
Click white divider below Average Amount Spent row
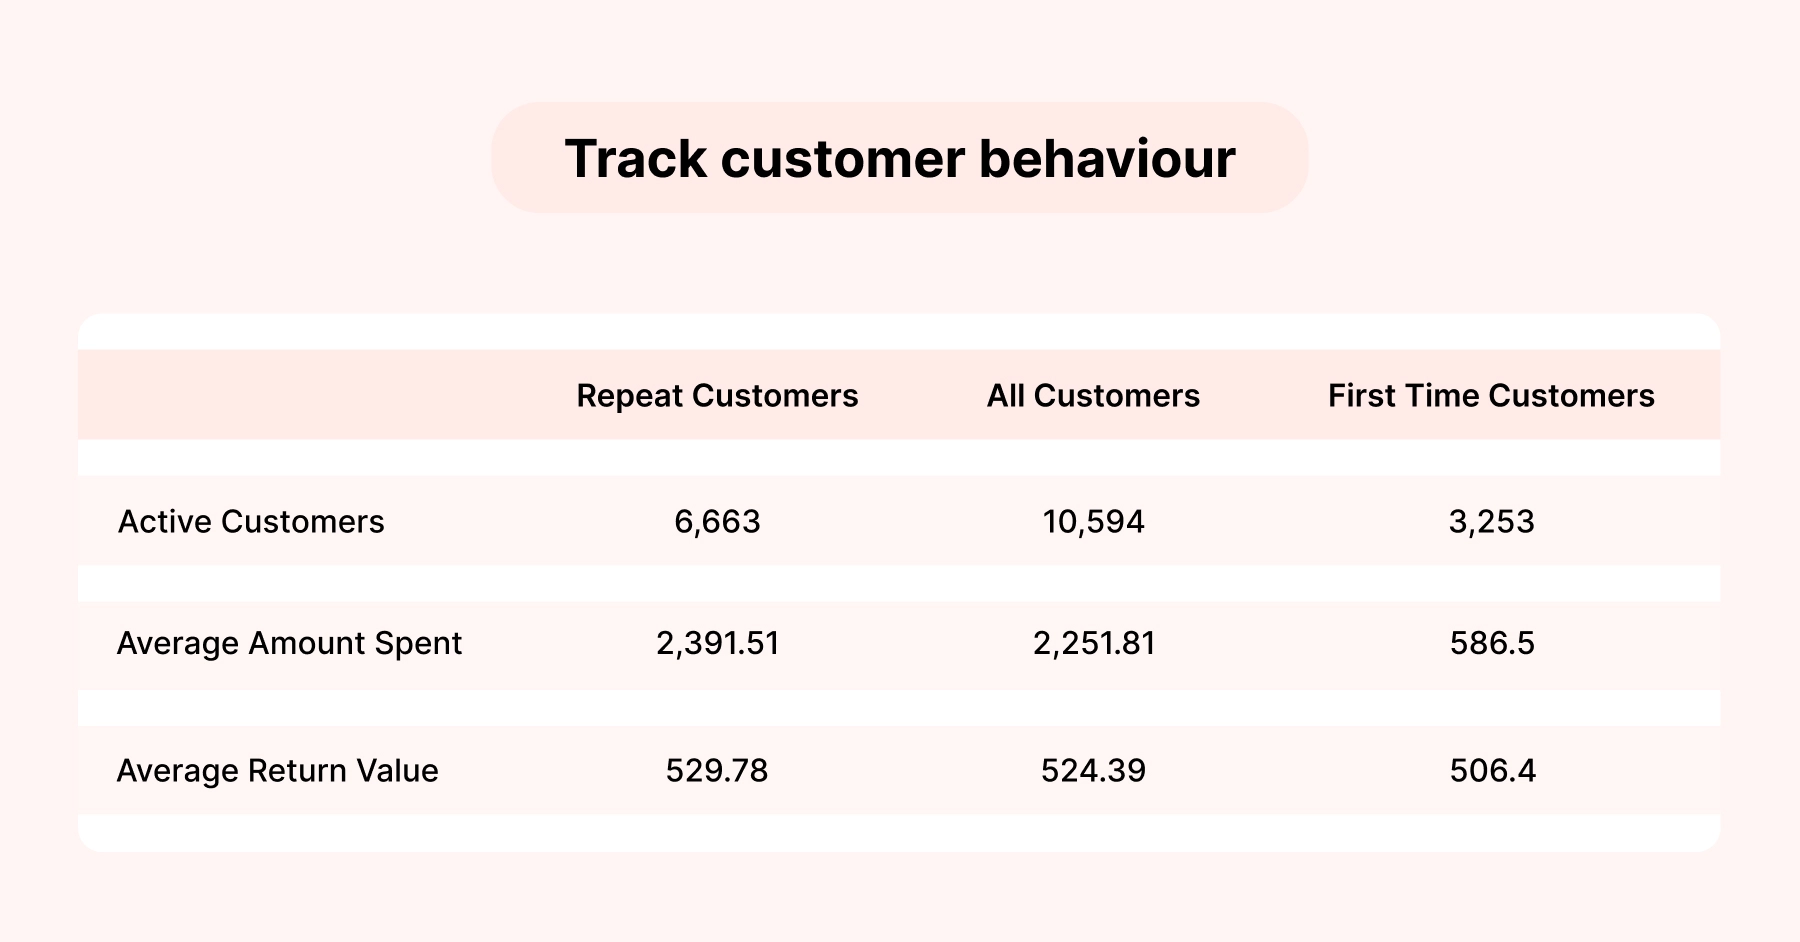point(899,708)
